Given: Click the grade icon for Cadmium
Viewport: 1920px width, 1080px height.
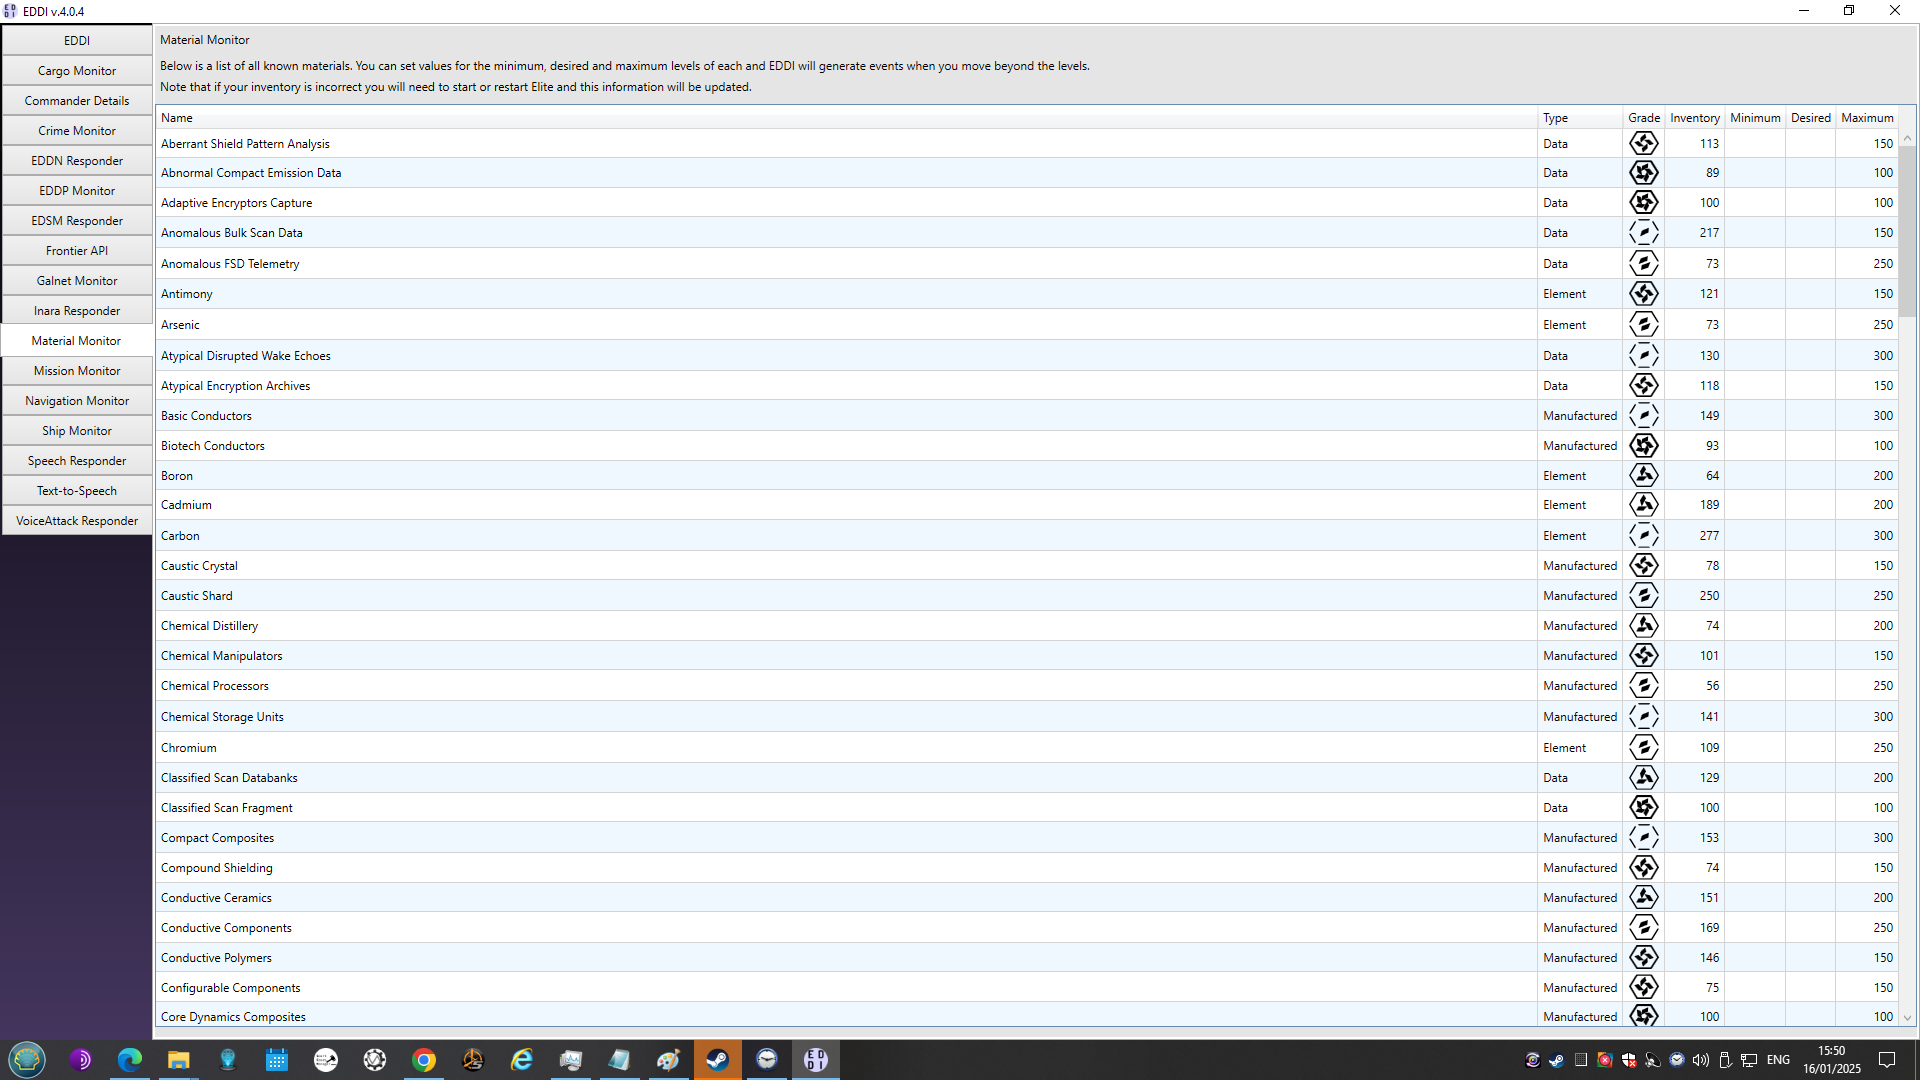Looking at the screenshot, I should [x=1643, y=504].
